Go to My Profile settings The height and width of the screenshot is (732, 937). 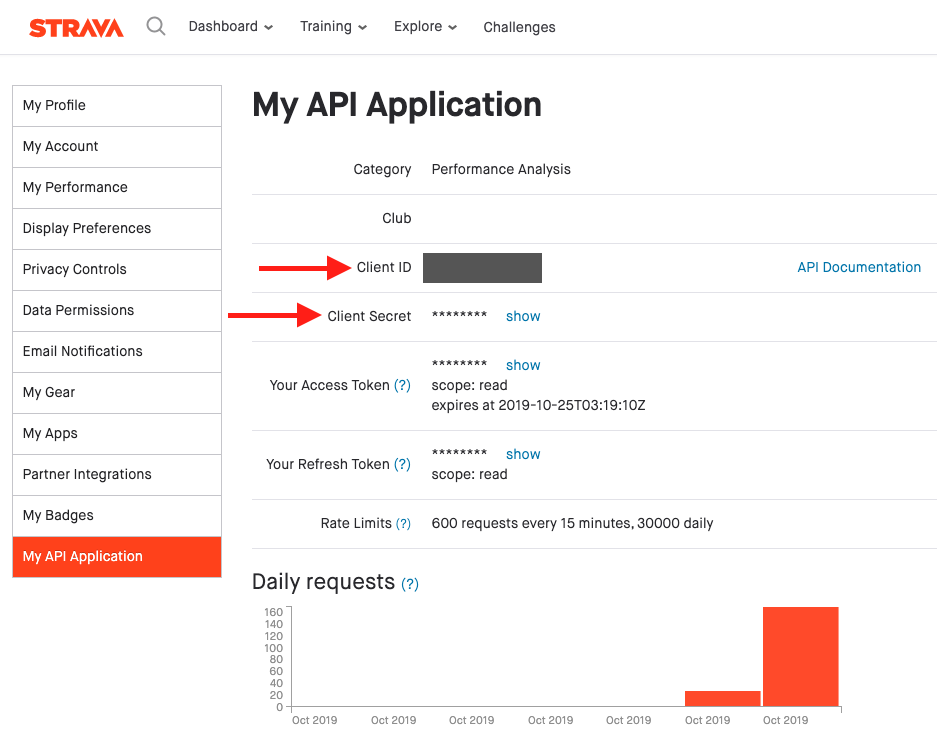(x=117, y=106)
